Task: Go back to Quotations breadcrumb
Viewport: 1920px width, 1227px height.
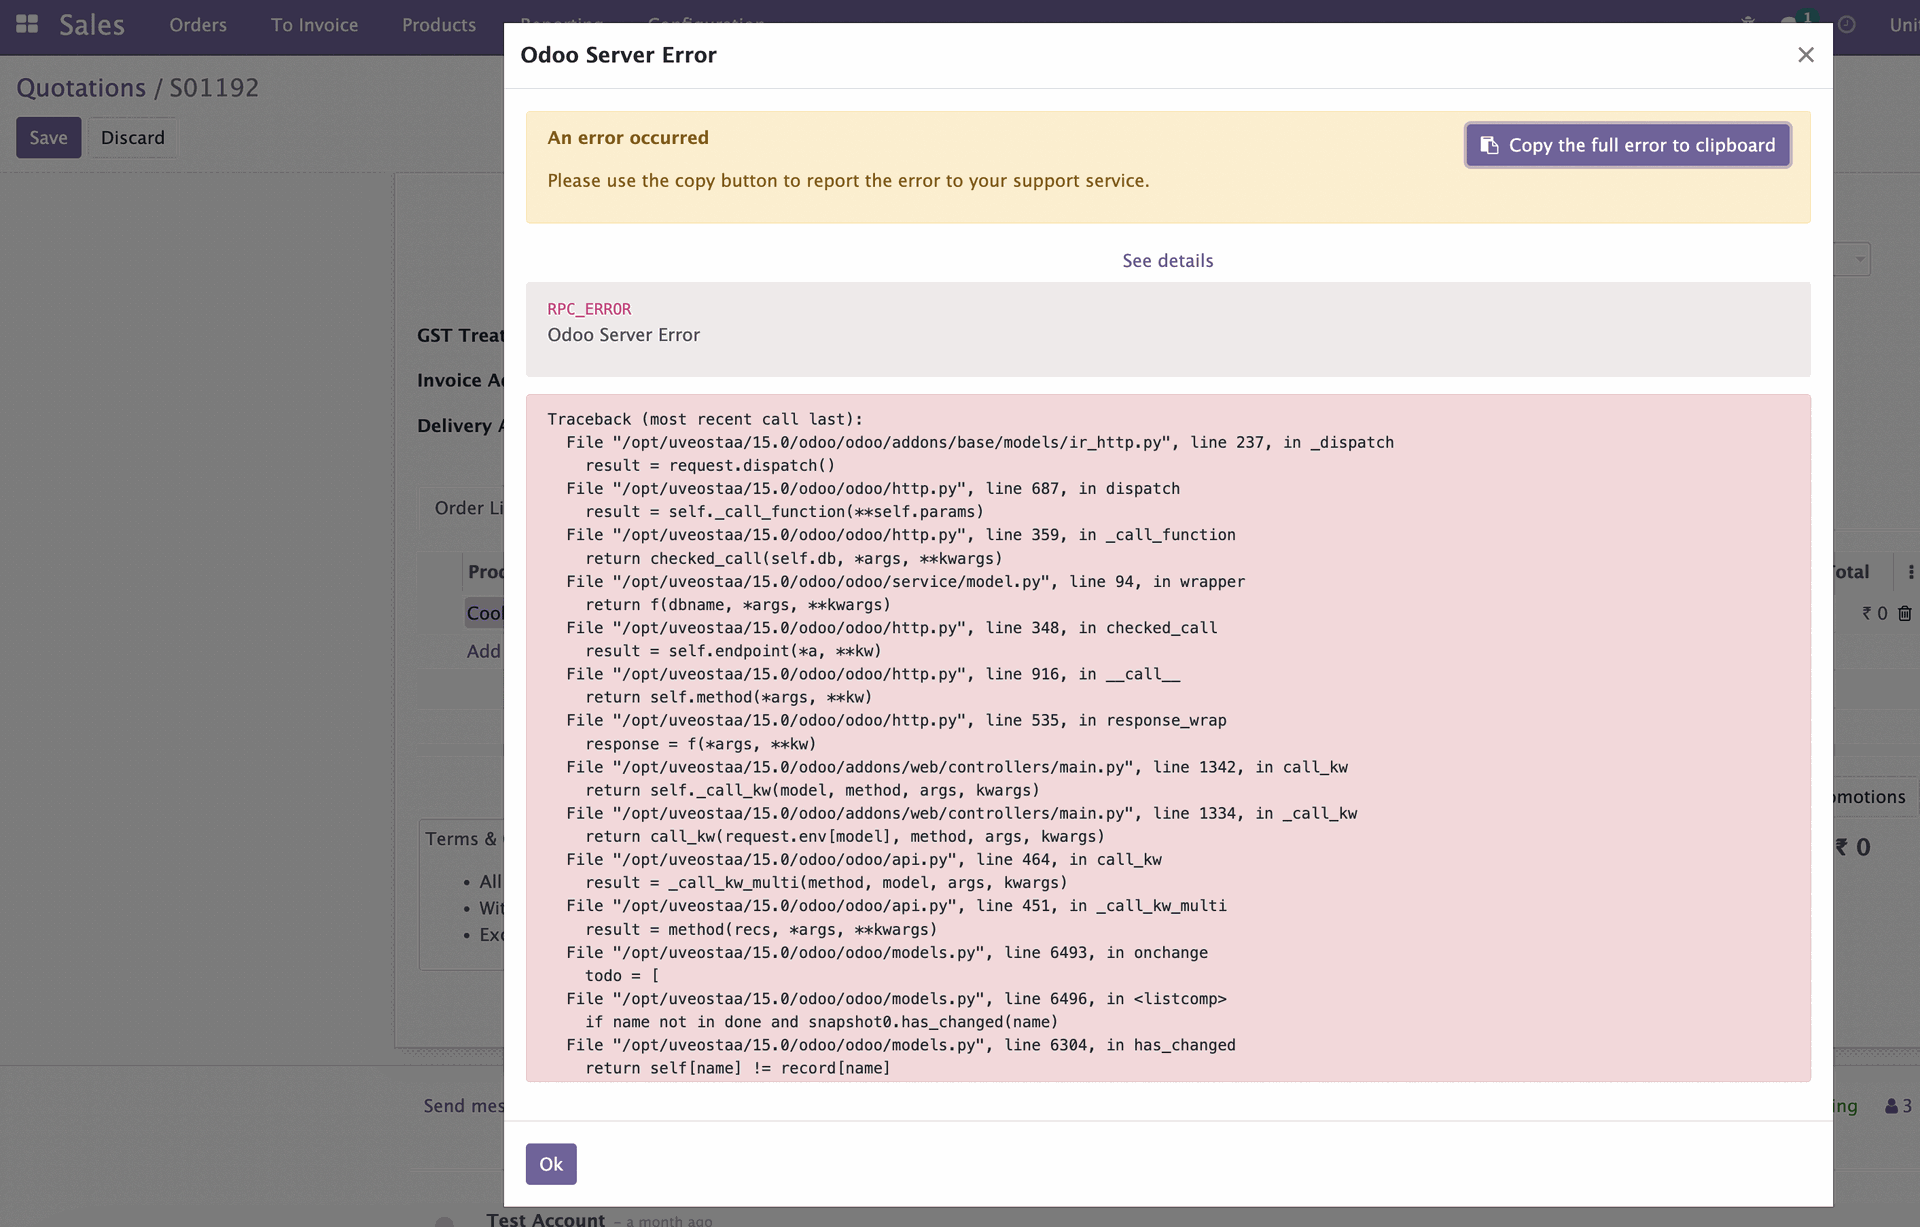Action: coord(81,88)
